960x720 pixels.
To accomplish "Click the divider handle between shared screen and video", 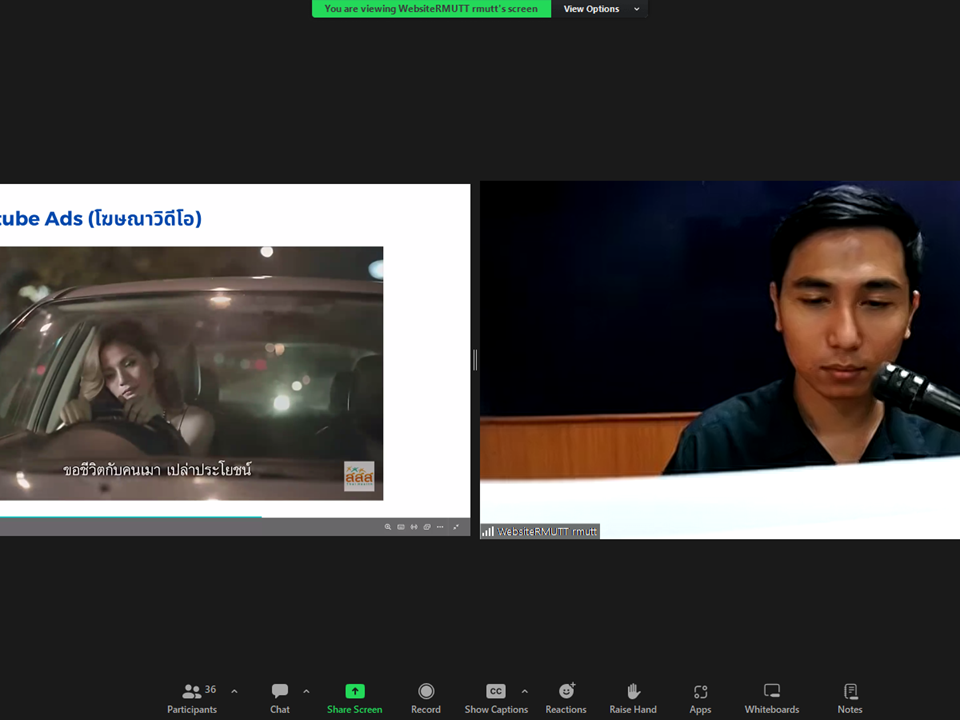I will [x=475, y=360].
